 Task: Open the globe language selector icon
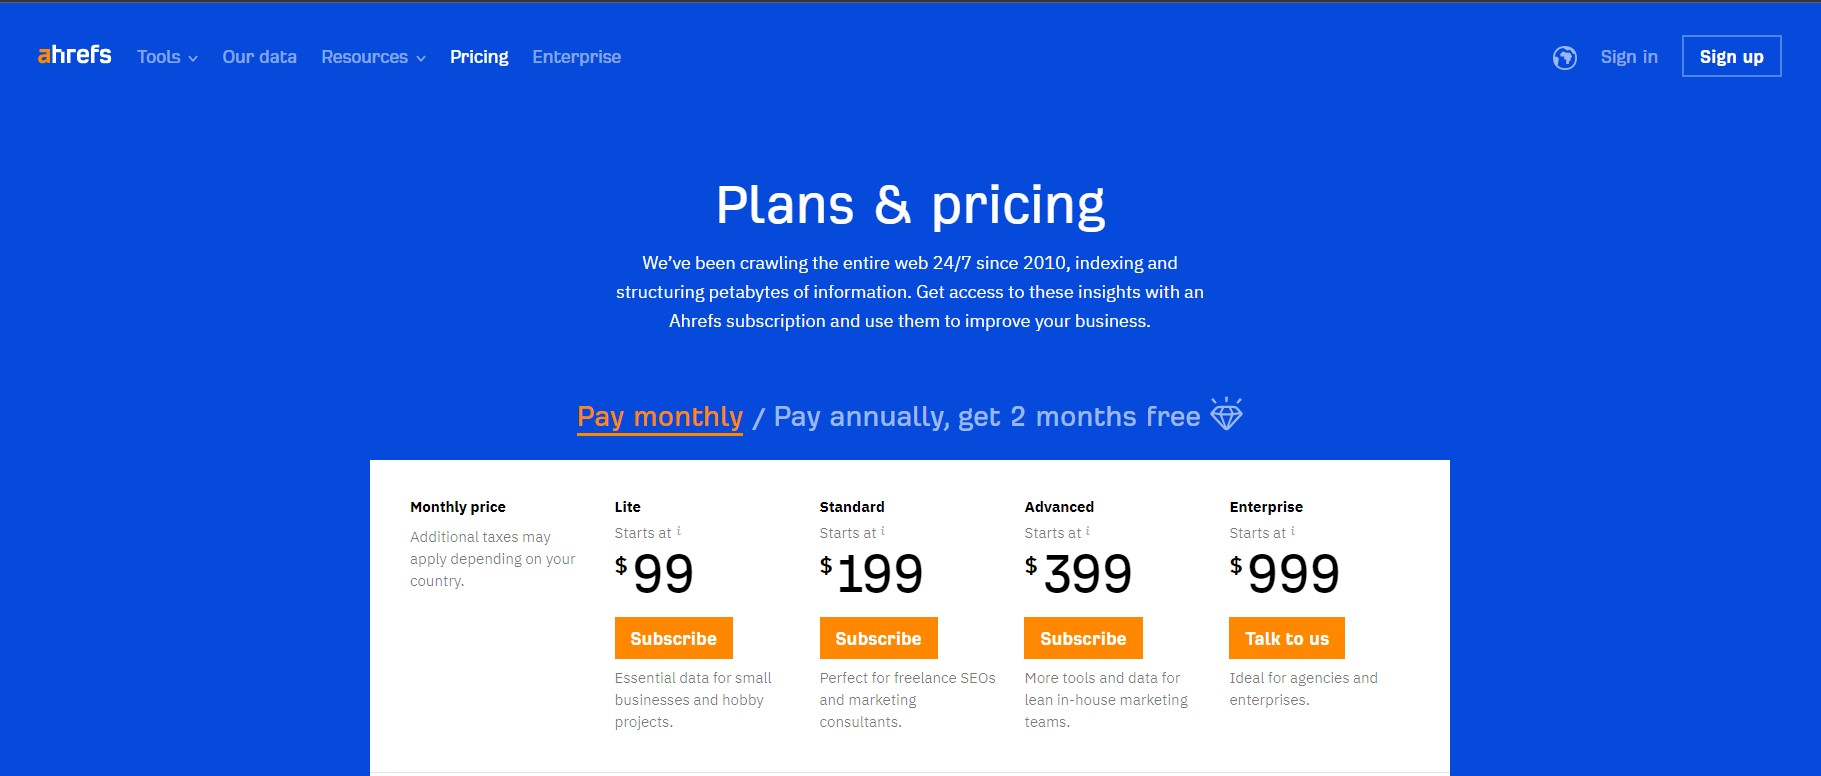coord(1565,58)
